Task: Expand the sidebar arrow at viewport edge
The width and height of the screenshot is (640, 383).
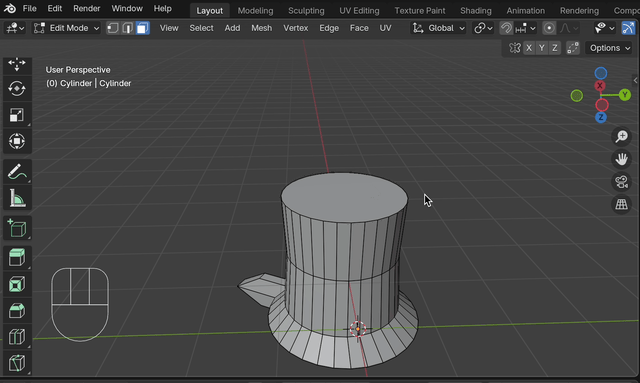Action: click(x=636, y=80)
